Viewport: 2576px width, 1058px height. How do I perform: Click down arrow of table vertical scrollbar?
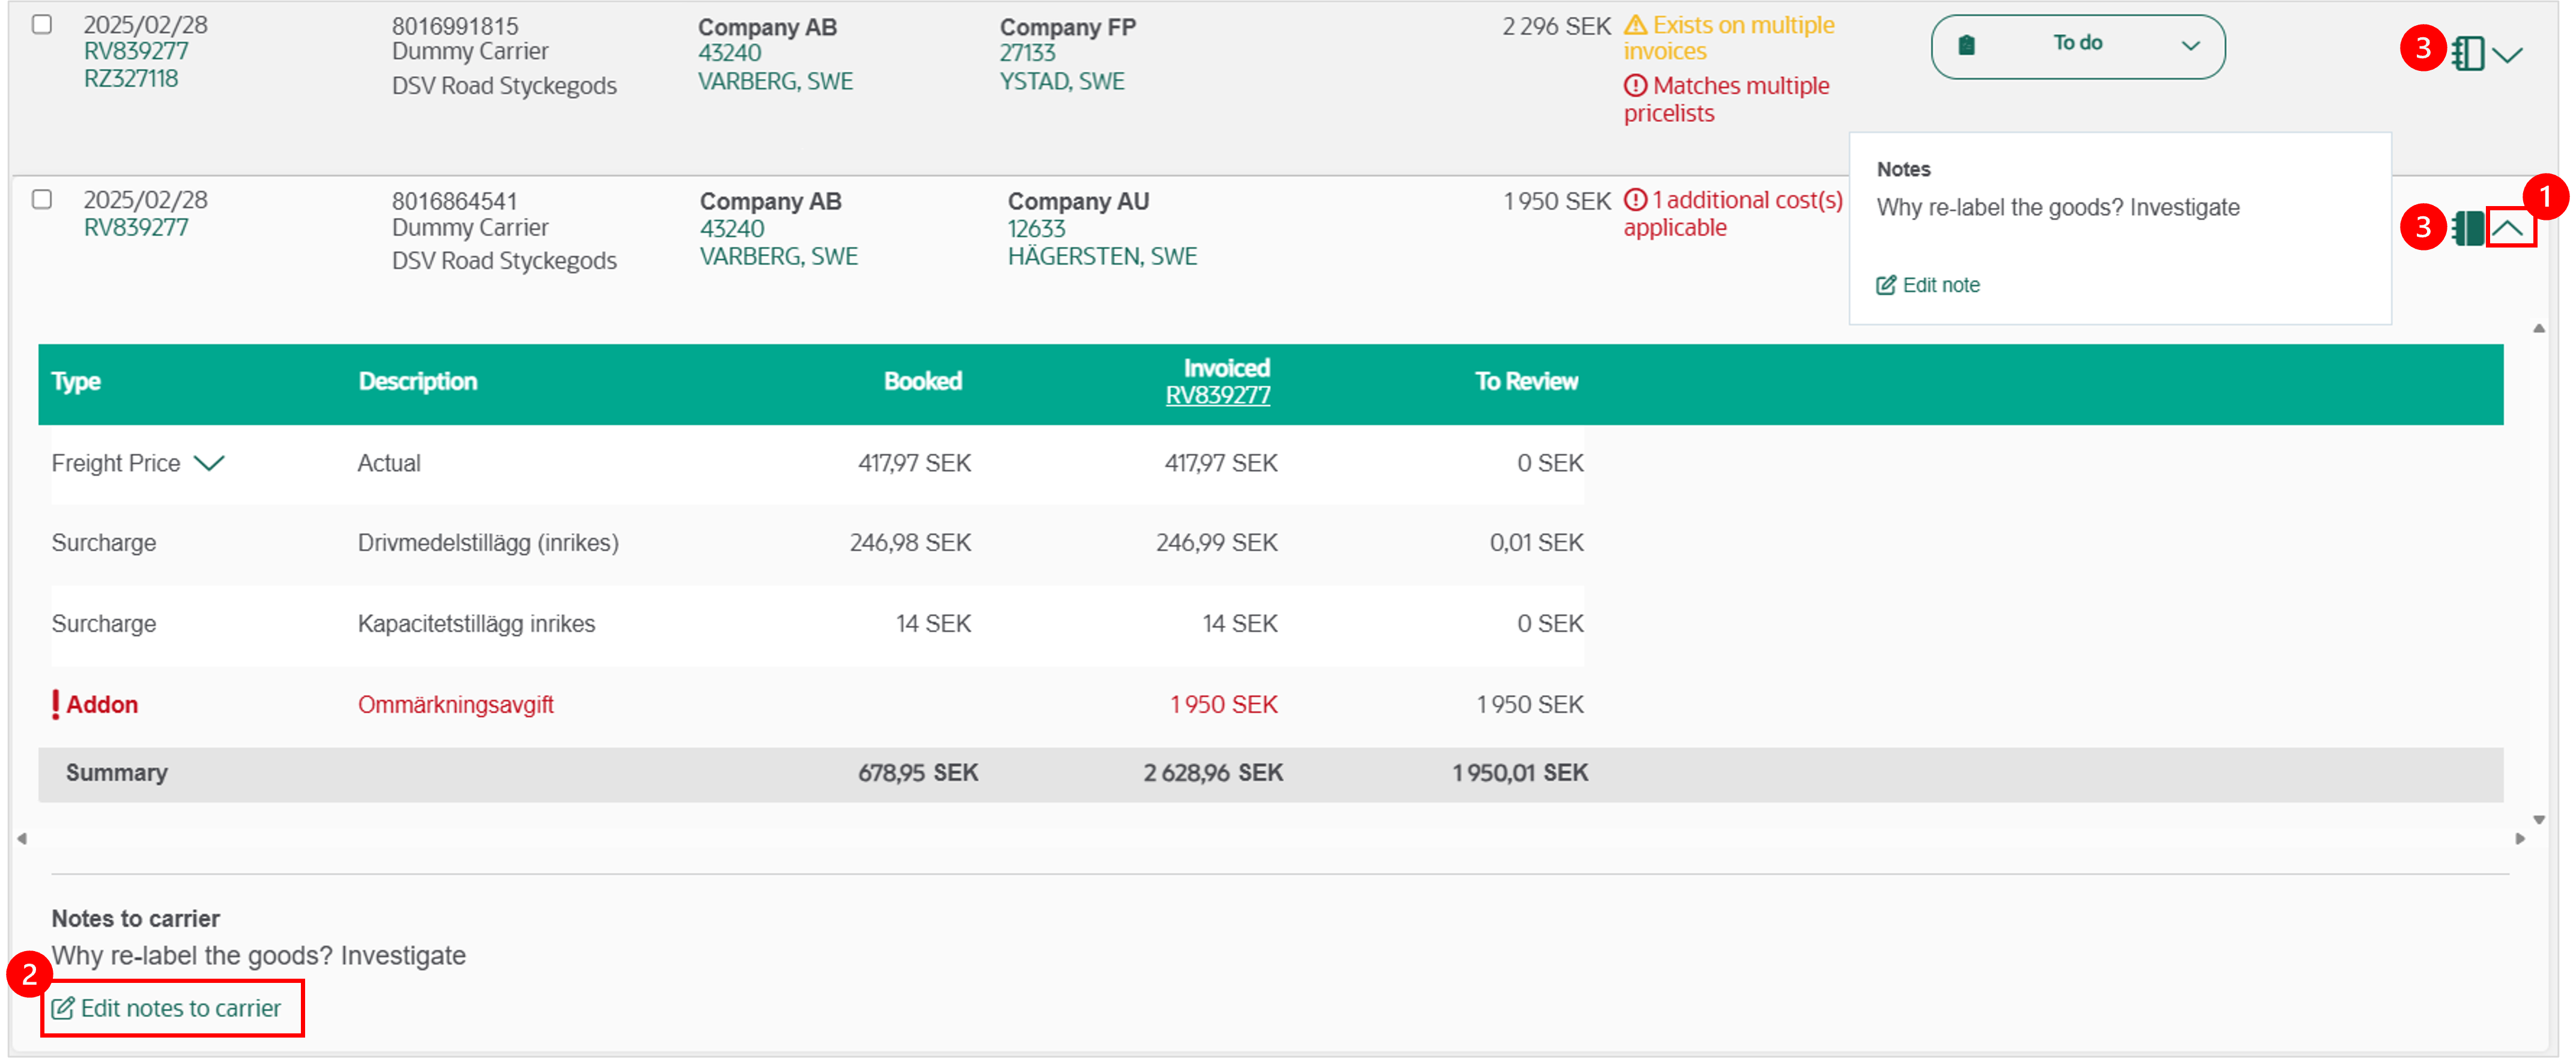(2539, 820)
